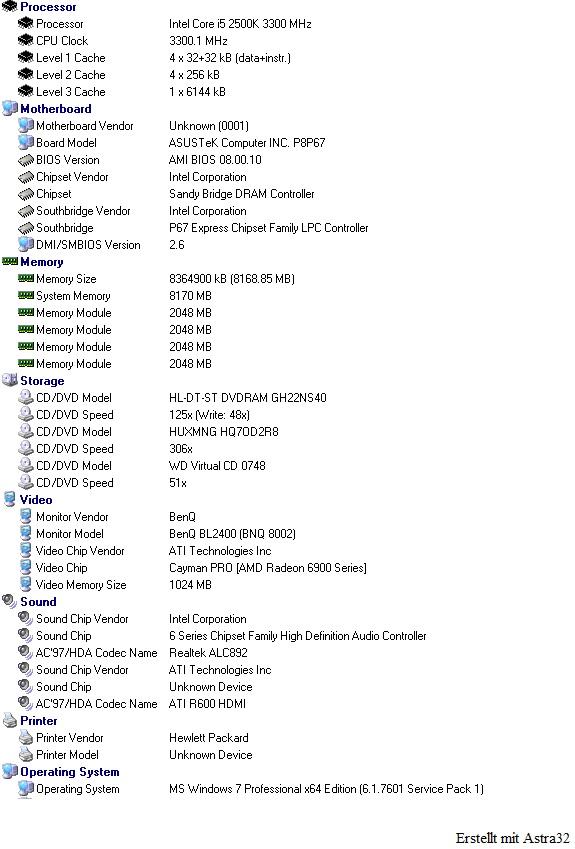The height and width of the screenshot is (849, 575).
Task: Click the value 1024 MB
Action: (190, 585)
